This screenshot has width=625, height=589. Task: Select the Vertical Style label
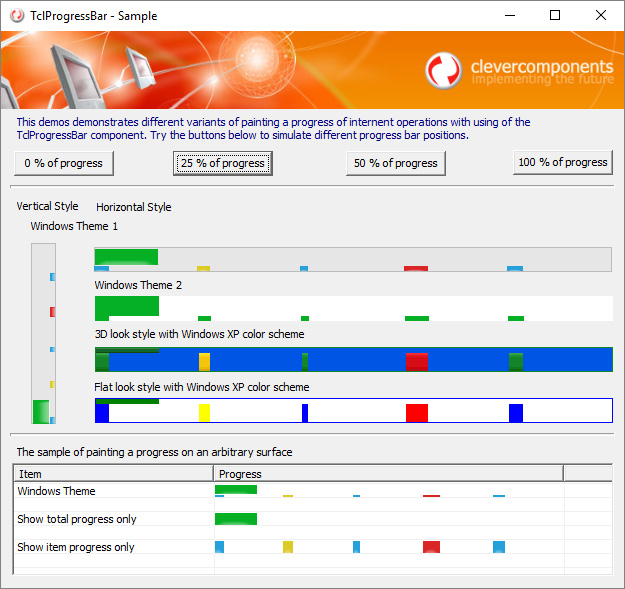(x=47, y=207)
